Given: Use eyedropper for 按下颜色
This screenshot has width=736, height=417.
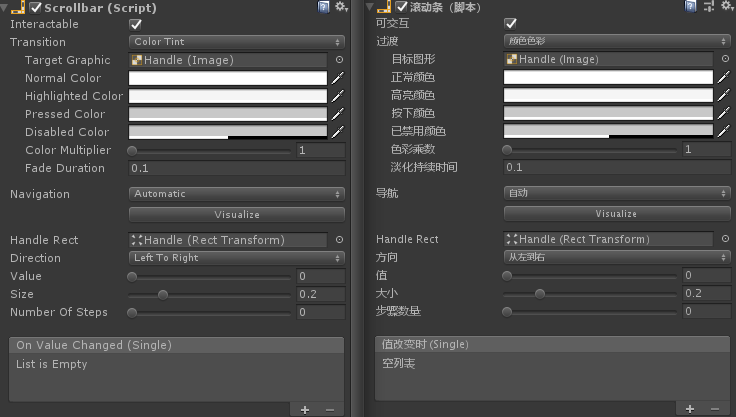Looking at the screenshot, I should [x=724, y=113].
